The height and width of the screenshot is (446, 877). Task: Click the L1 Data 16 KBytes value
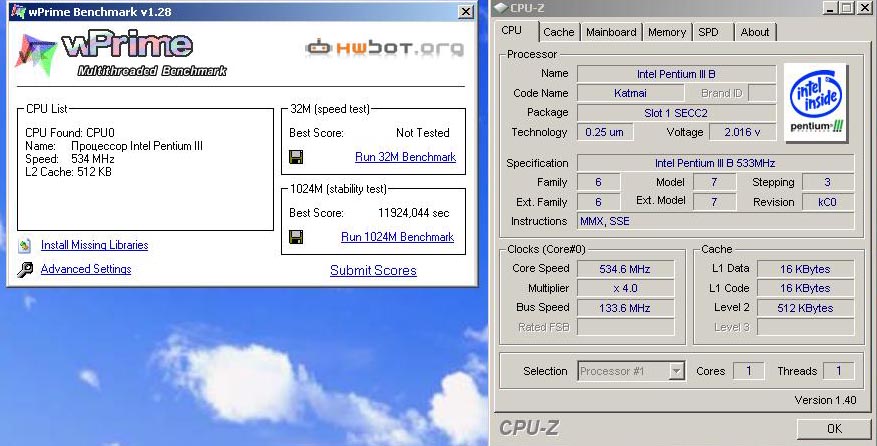point(805,269)
